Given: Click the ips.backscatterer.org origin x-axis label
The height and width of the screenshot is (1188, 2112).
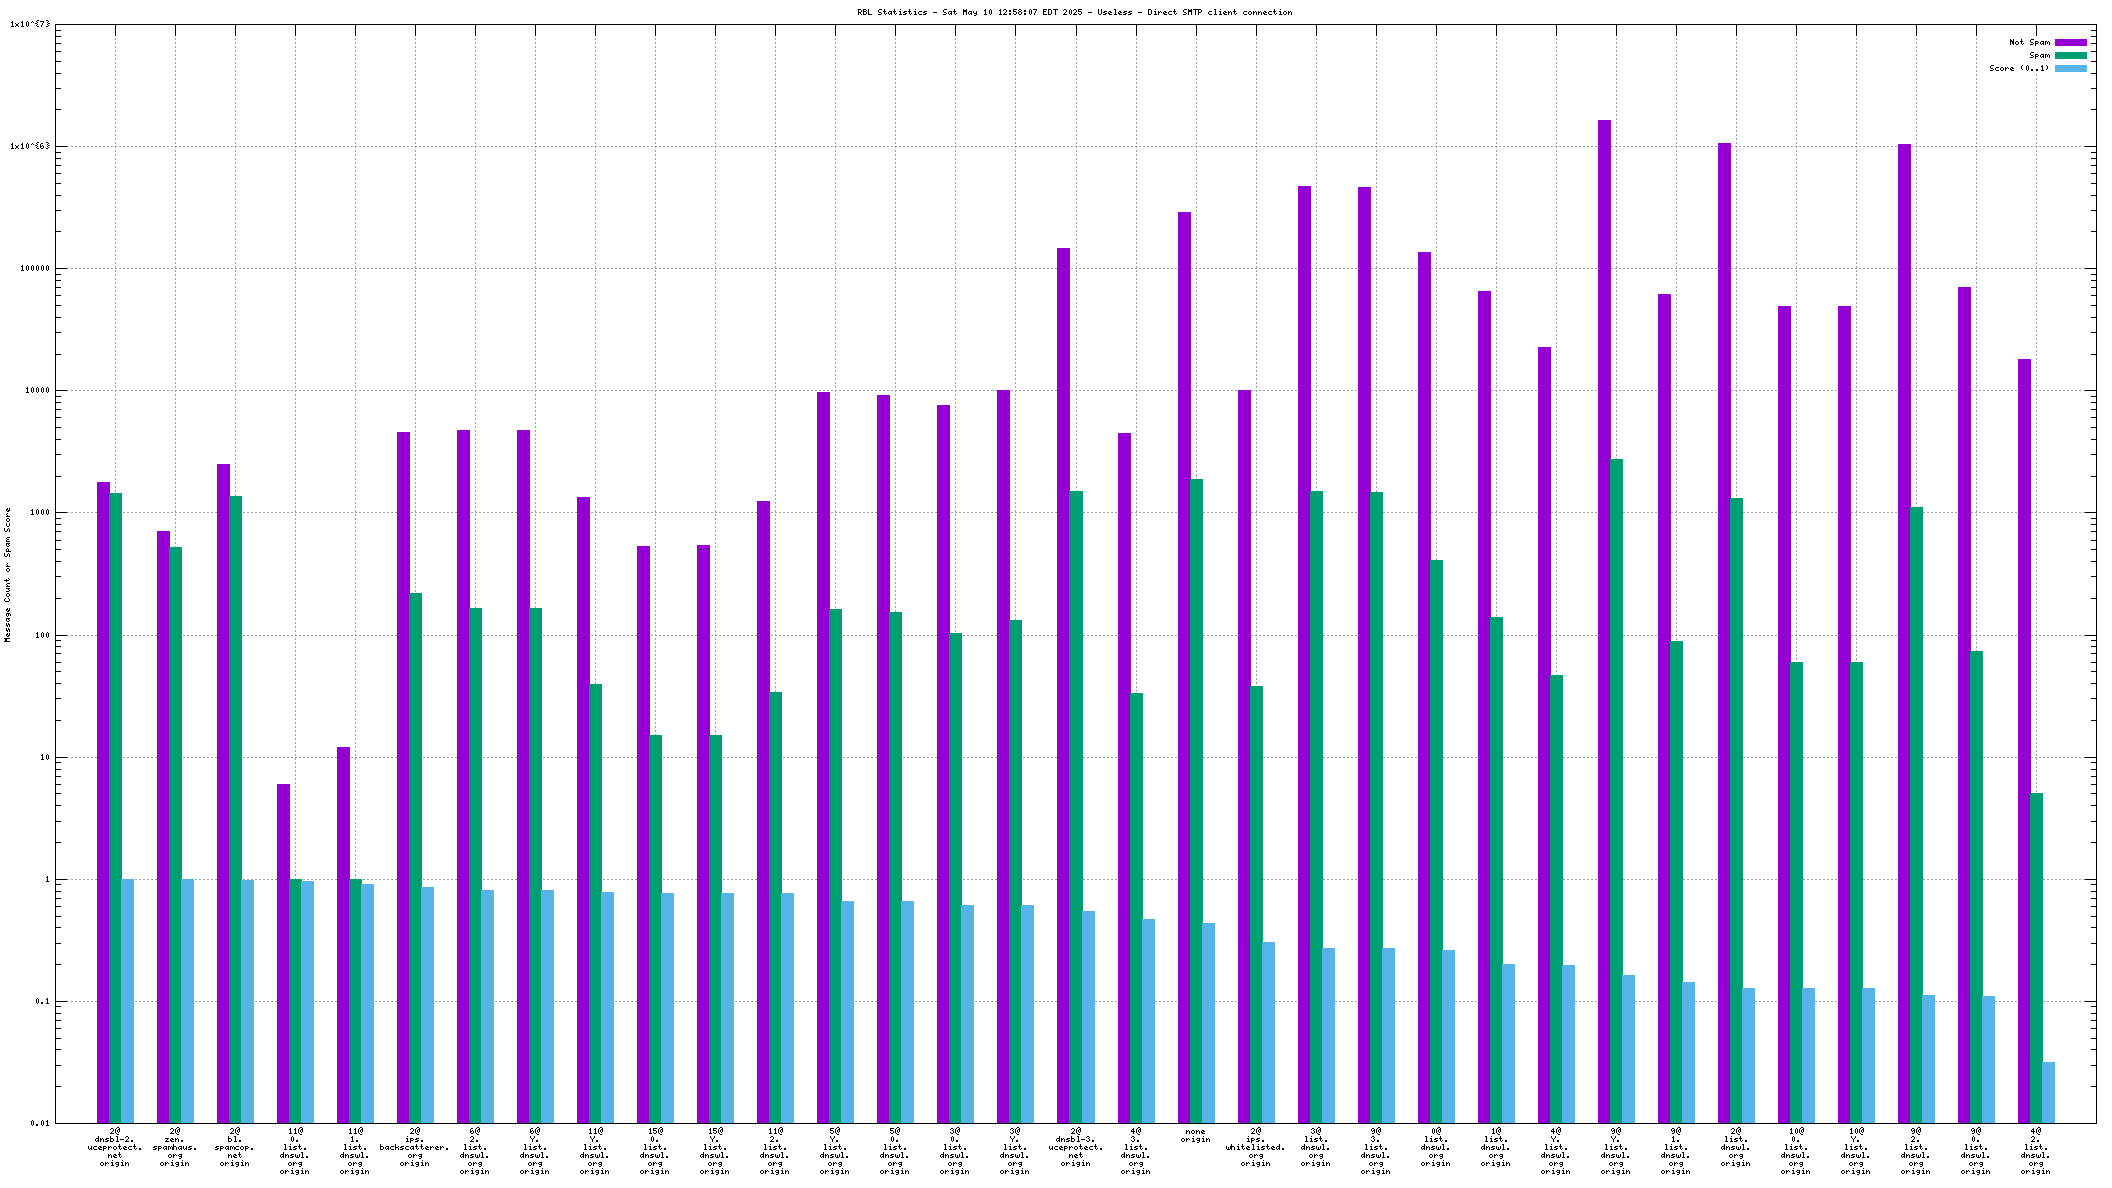Looking at the screenshot, I should click(x=415, y=1147).
